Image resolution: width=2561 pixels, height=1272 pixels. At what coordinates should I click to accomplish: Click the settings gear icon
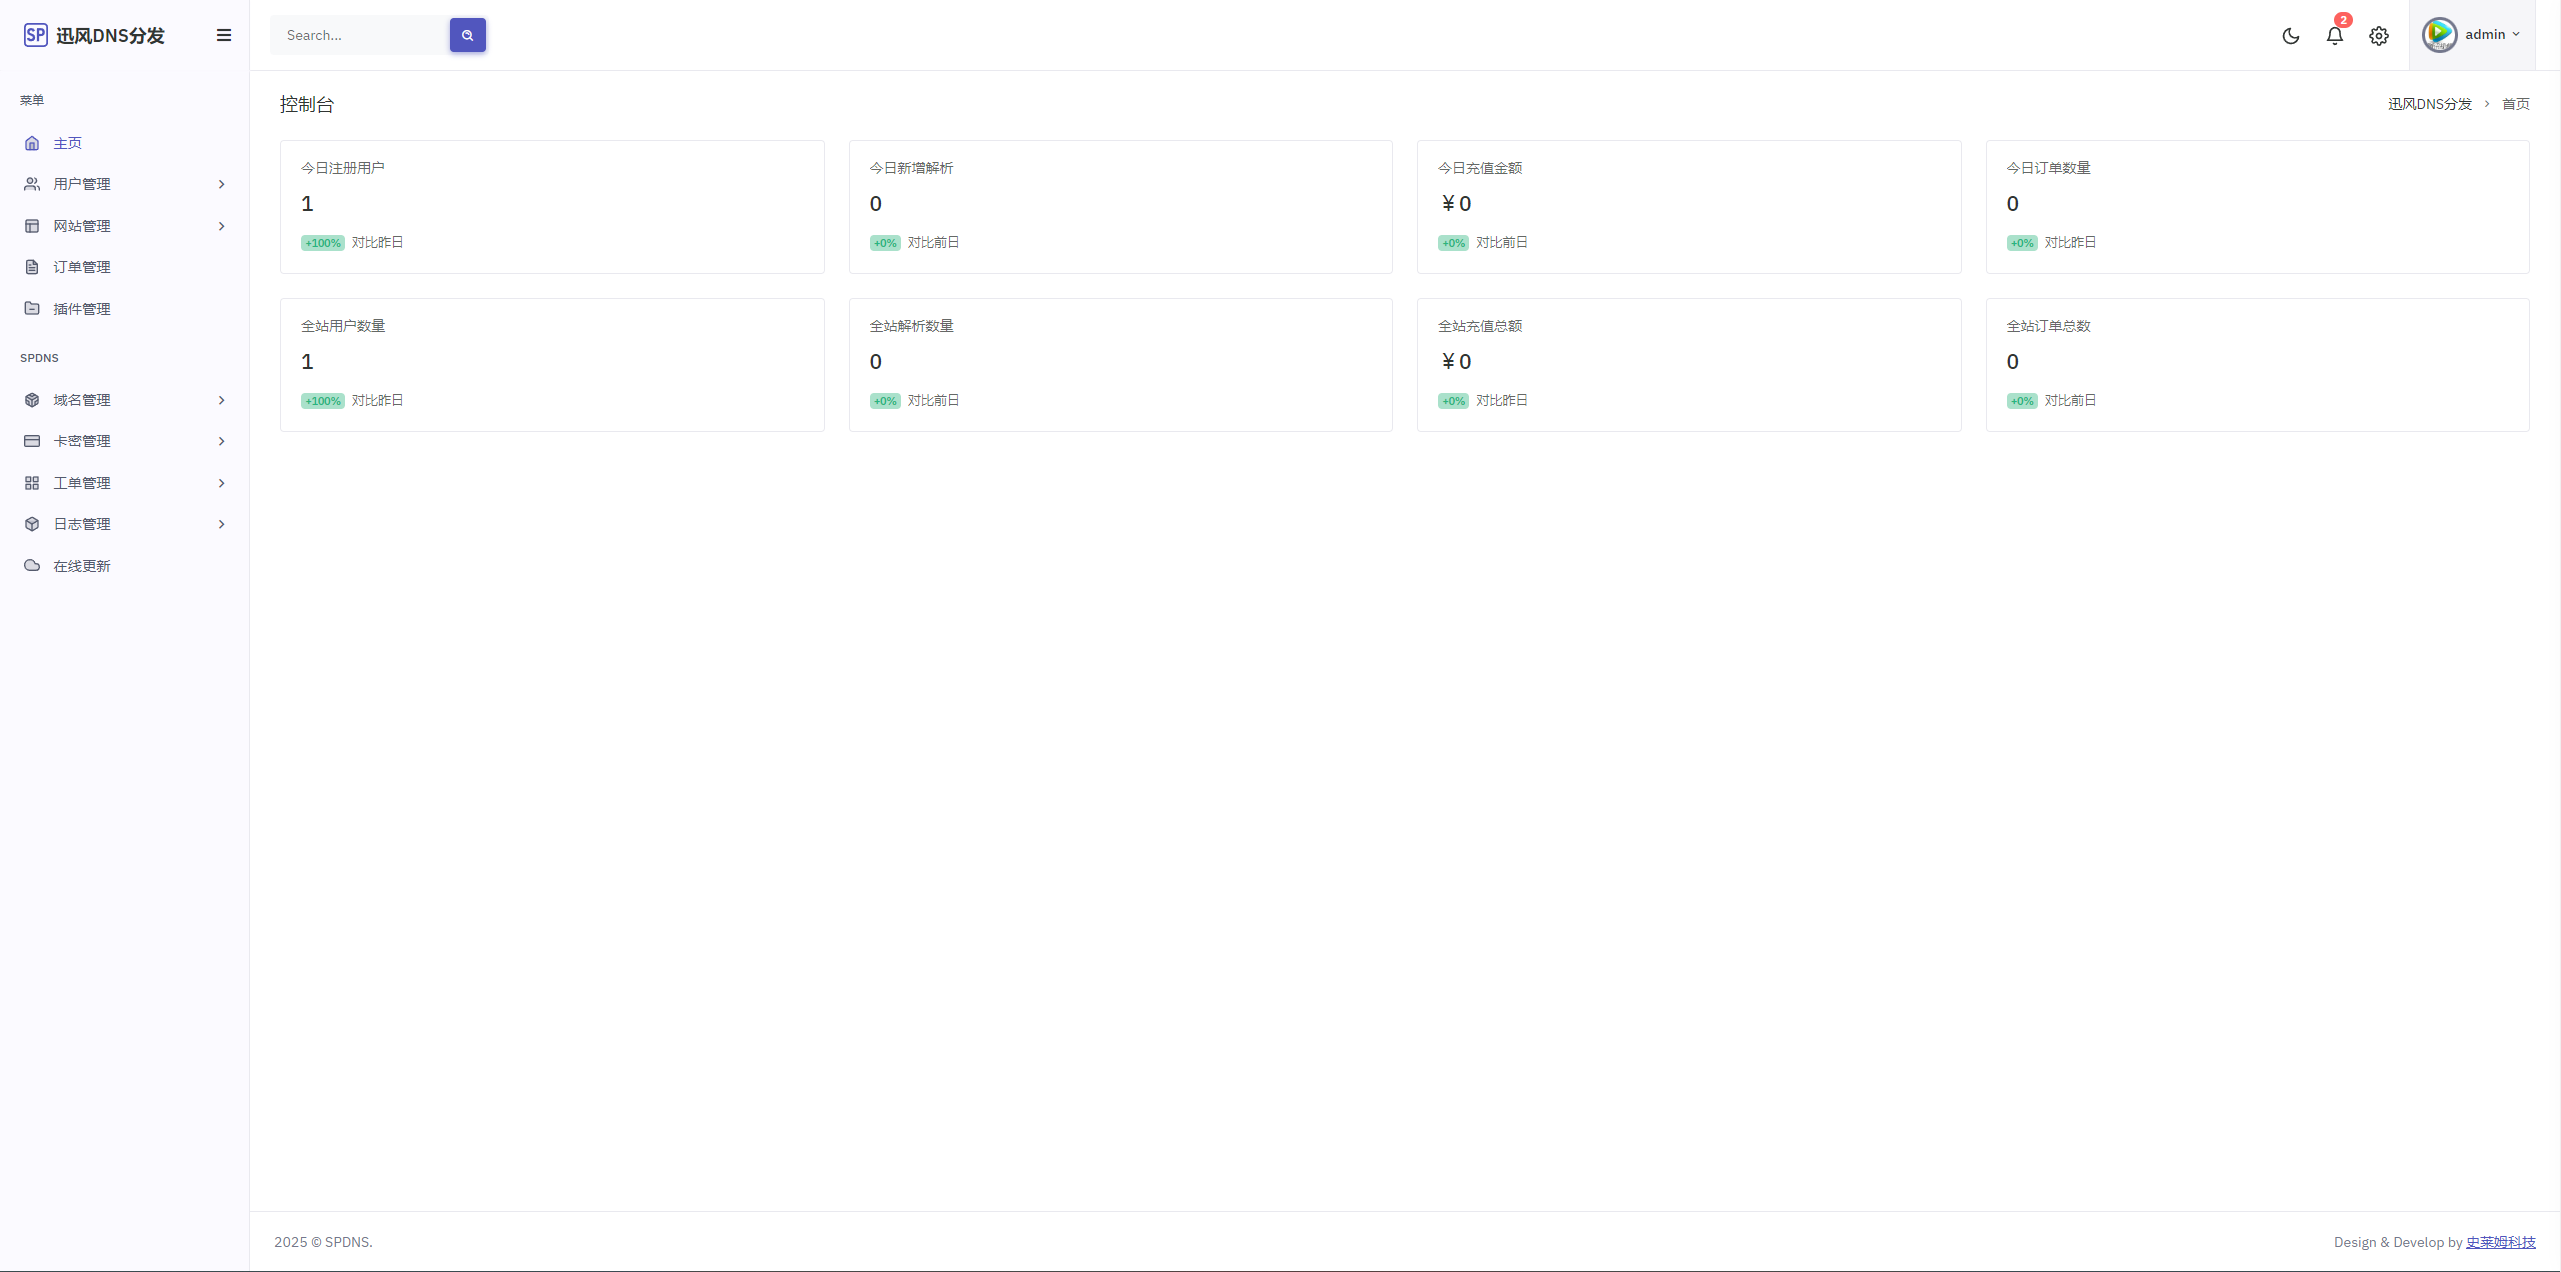coord(2378,34)
